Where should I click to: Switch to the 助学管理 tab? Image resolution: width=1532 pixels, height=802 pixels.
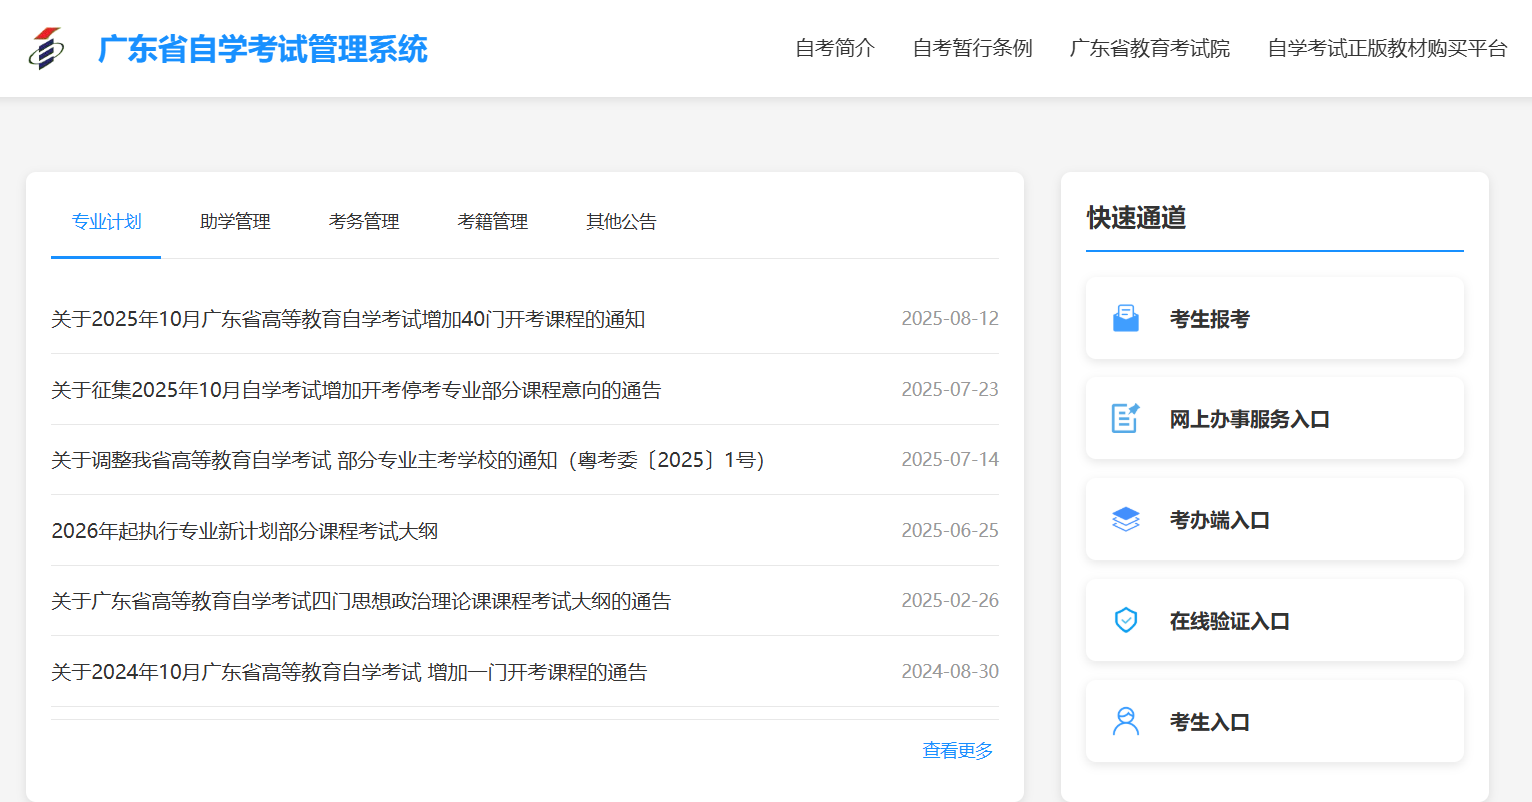pyautogui.click(x=235, y=222)
